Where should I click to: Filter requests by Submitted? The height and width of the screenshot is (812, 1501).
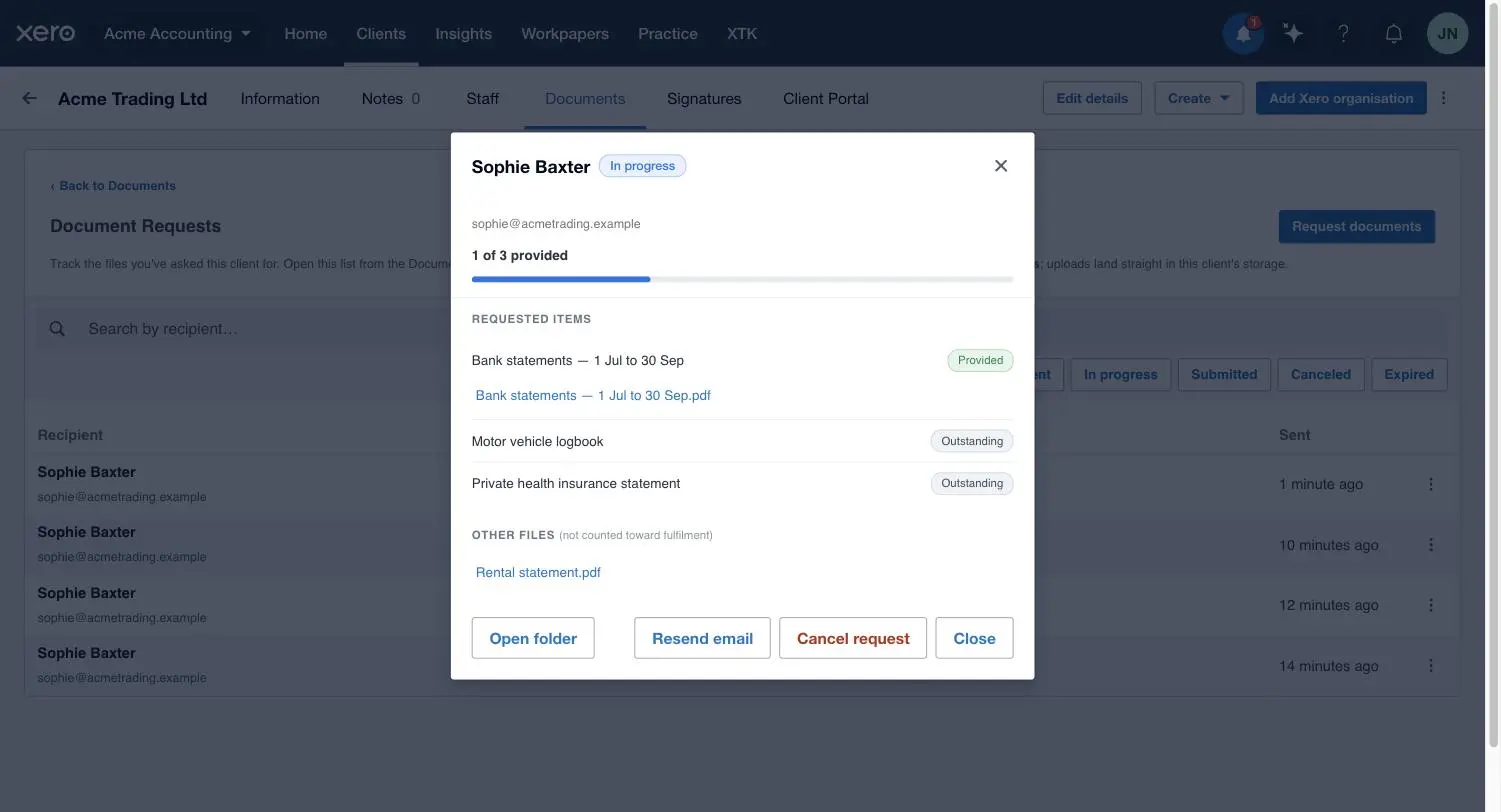(x=1224, y=375)
